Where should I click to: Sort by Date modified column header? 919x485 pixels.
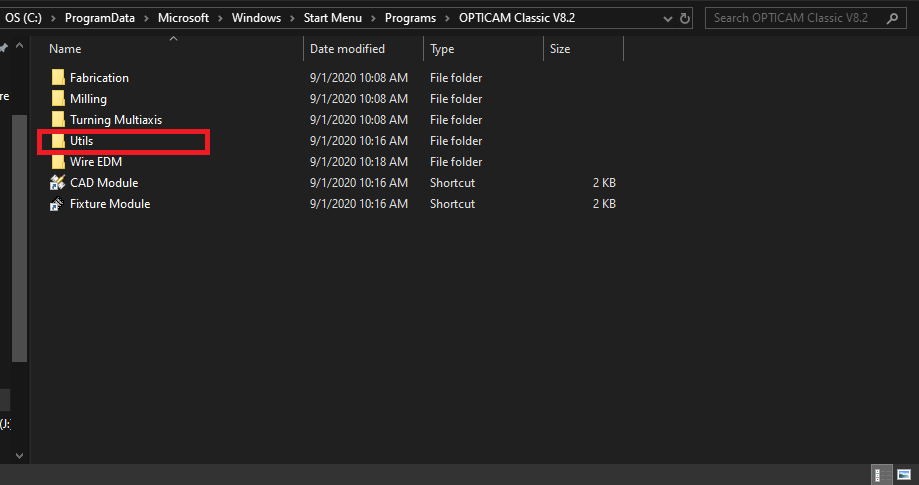[348, 49]
